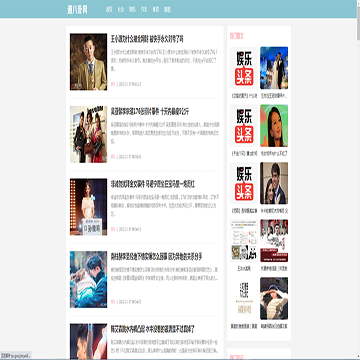Click the pink category tag under the first article

pos(113,84)
